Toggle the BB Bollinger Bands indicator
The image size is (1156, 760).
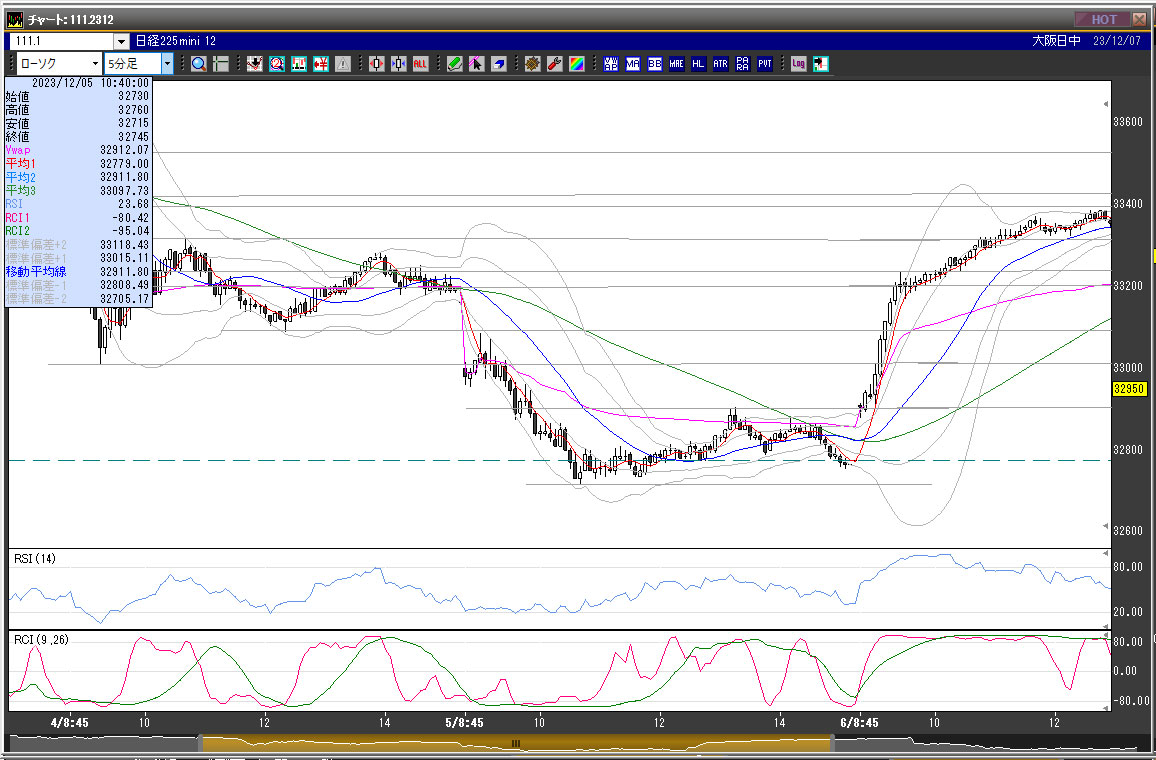pos(655,64)
